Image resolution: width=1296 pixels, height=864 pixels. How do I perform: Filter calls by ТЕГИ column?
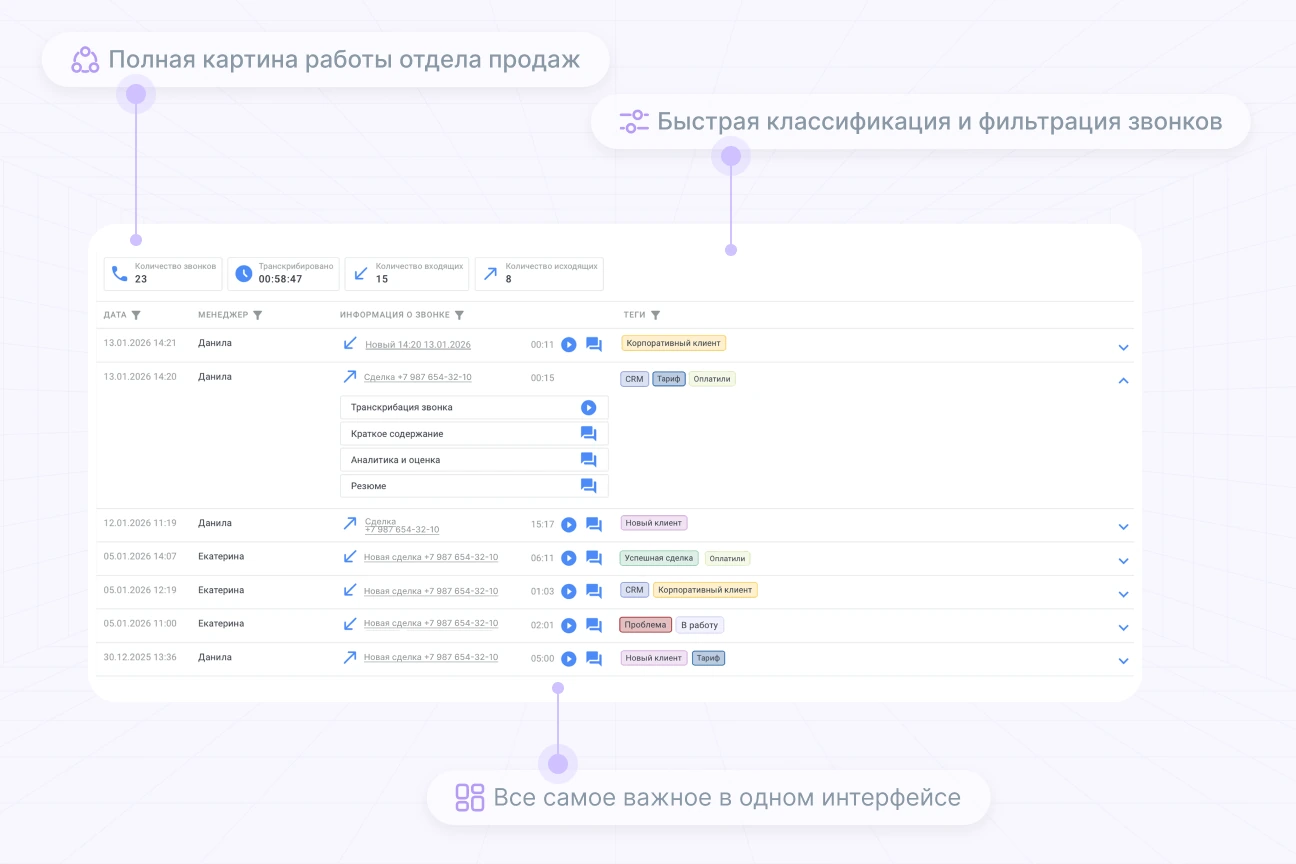(656, 315)
